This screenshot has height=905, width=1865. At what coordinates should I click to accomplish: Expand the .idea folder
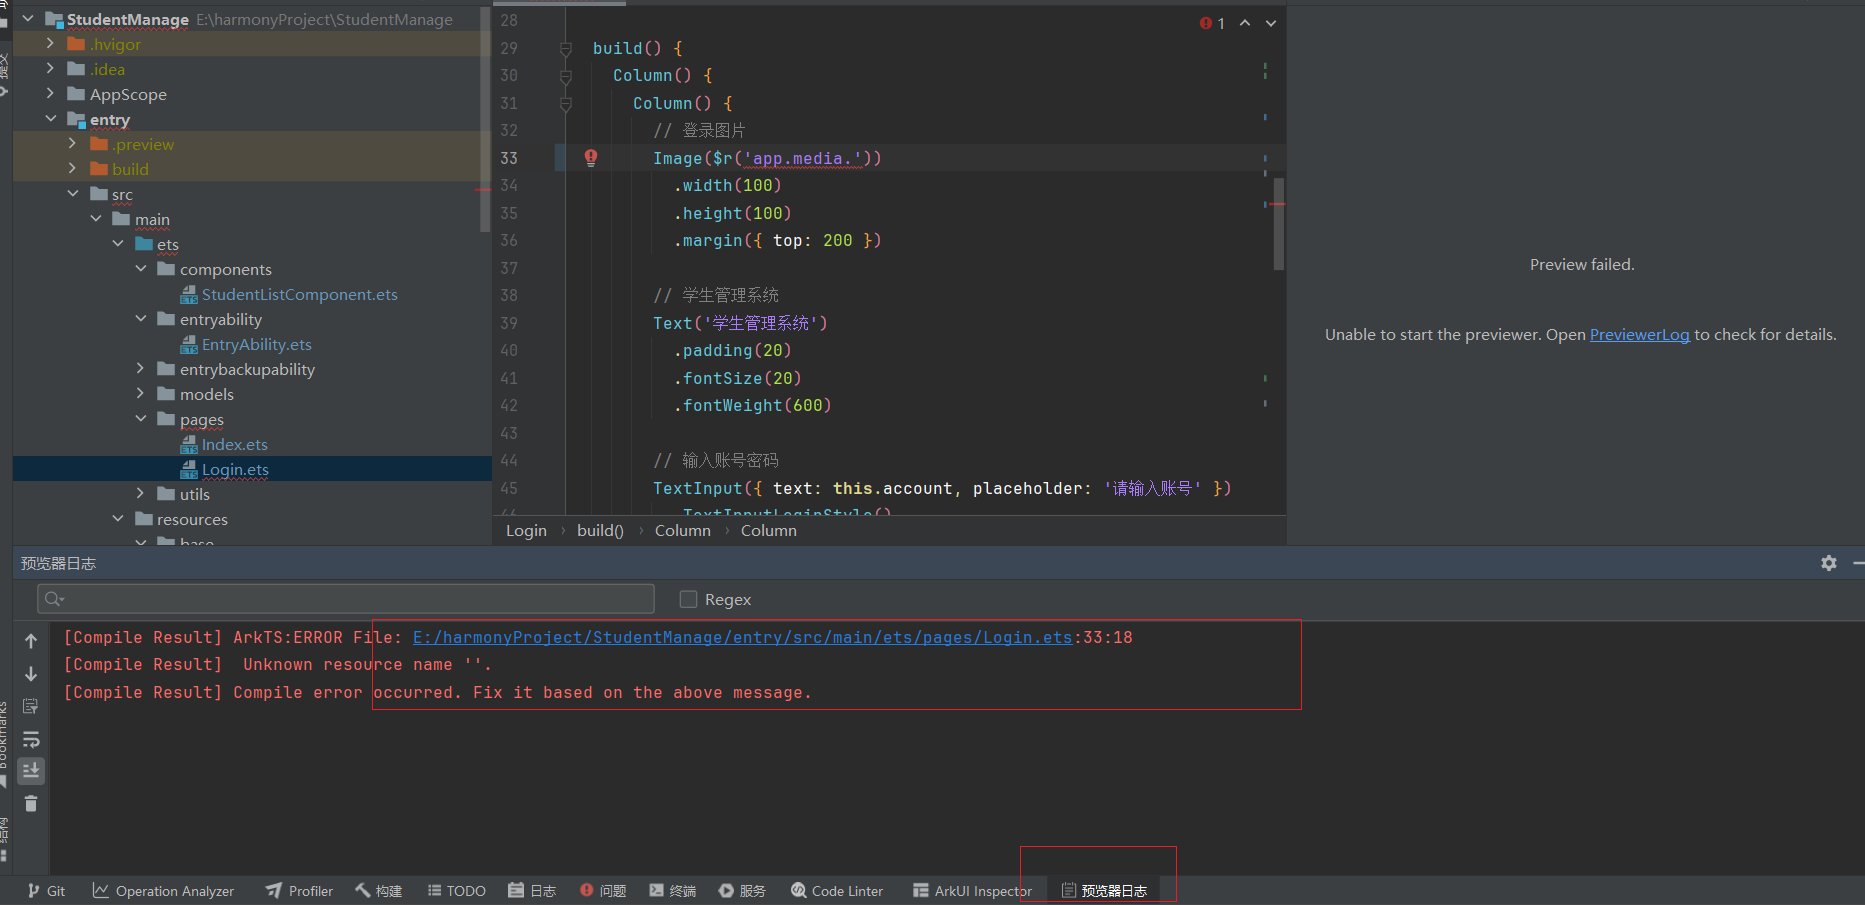point(50,68)
